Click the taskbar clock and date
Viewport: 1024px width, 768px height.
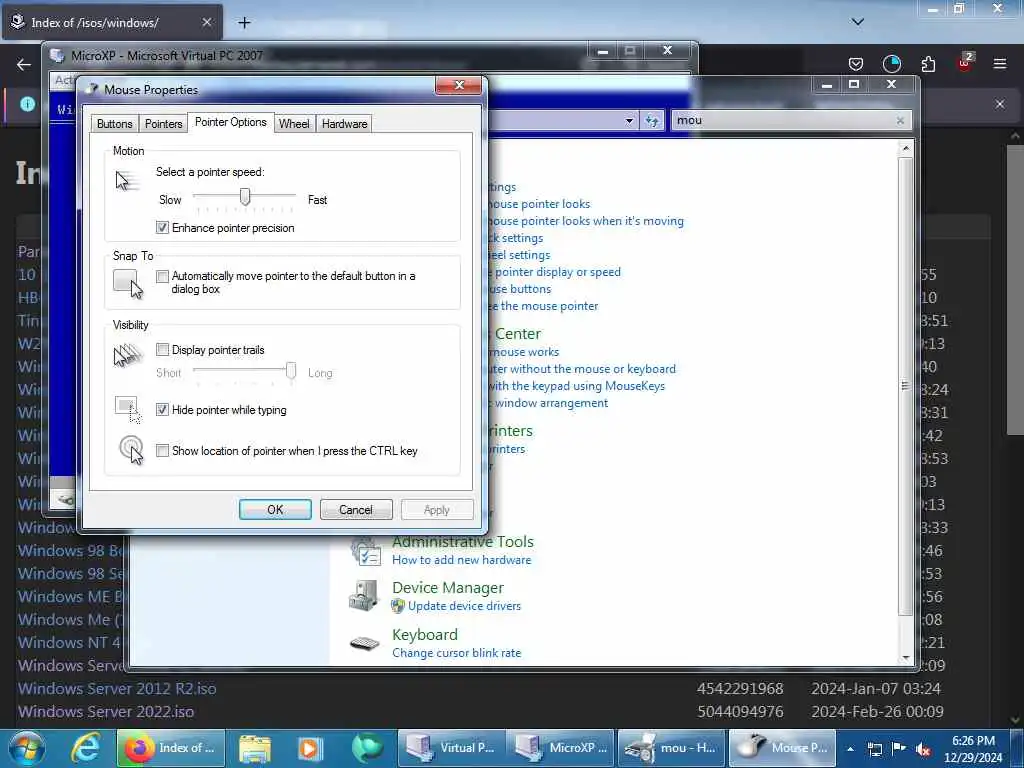click(x=973, y=749)
